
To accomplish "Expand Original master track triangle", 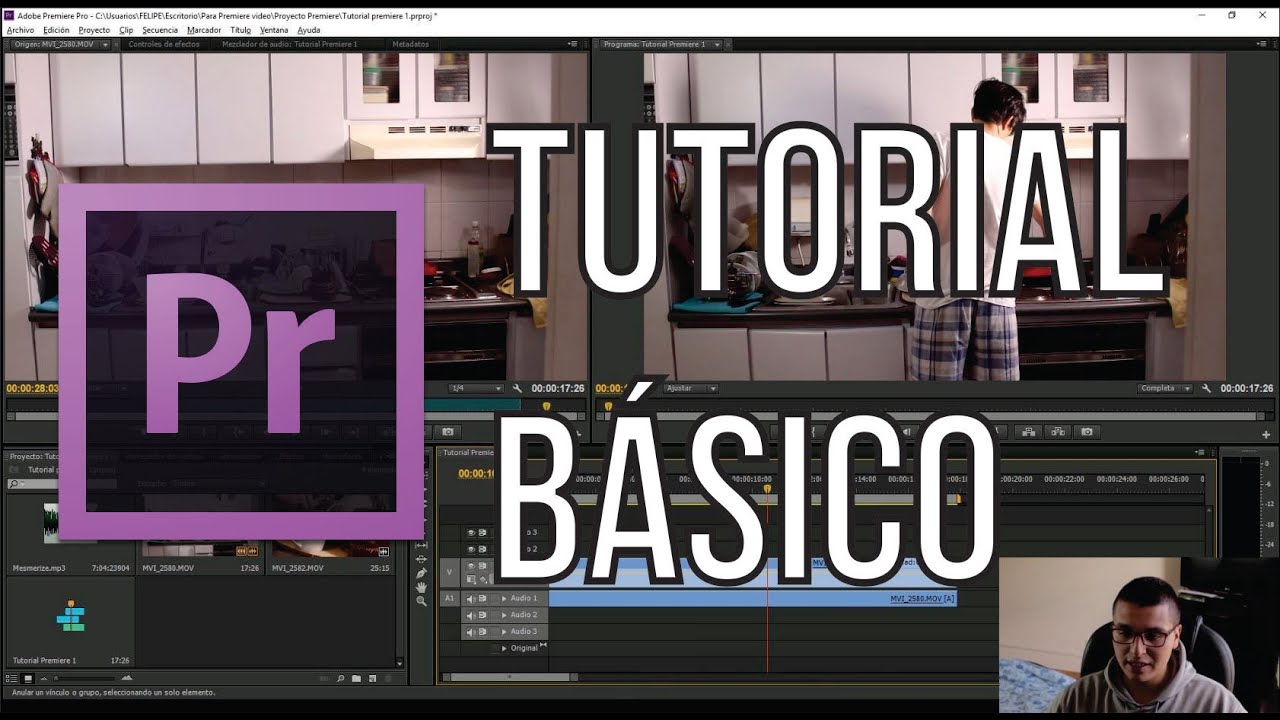I will (x=504, y=648).
